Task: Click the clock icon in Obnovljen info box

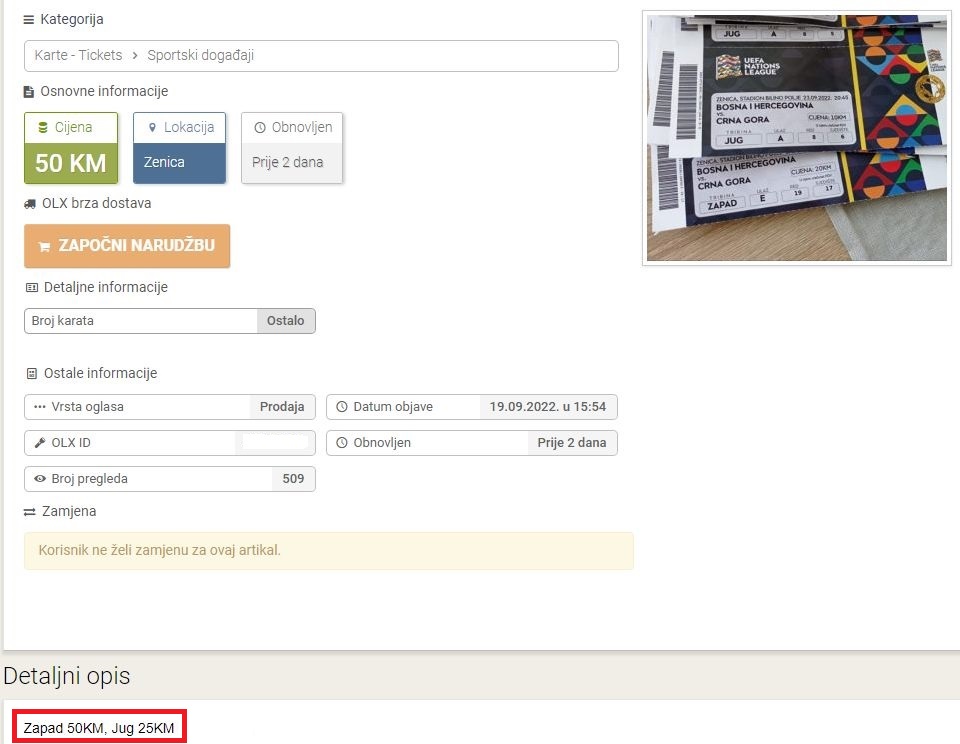Action: [x=260, y=128]
